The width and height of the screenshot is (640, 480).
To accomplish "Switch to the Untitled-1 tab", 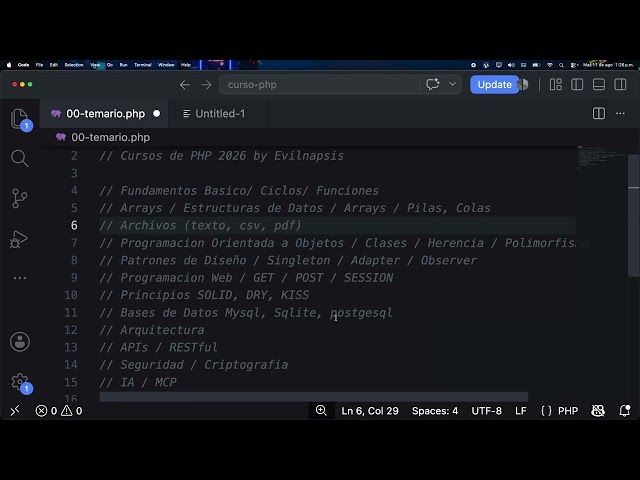I will click(x=218, y=113).
